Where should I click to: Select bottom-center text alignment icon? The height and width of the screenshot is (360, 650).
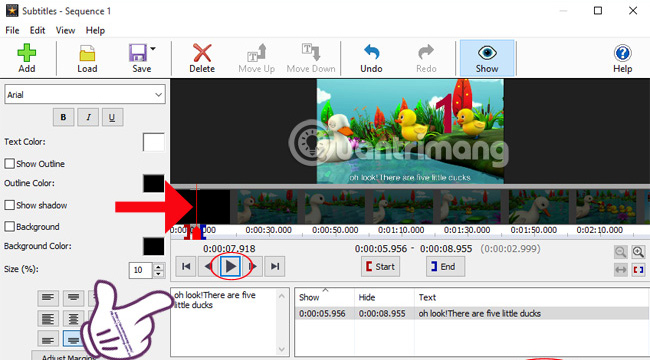[x=73, y=340]
